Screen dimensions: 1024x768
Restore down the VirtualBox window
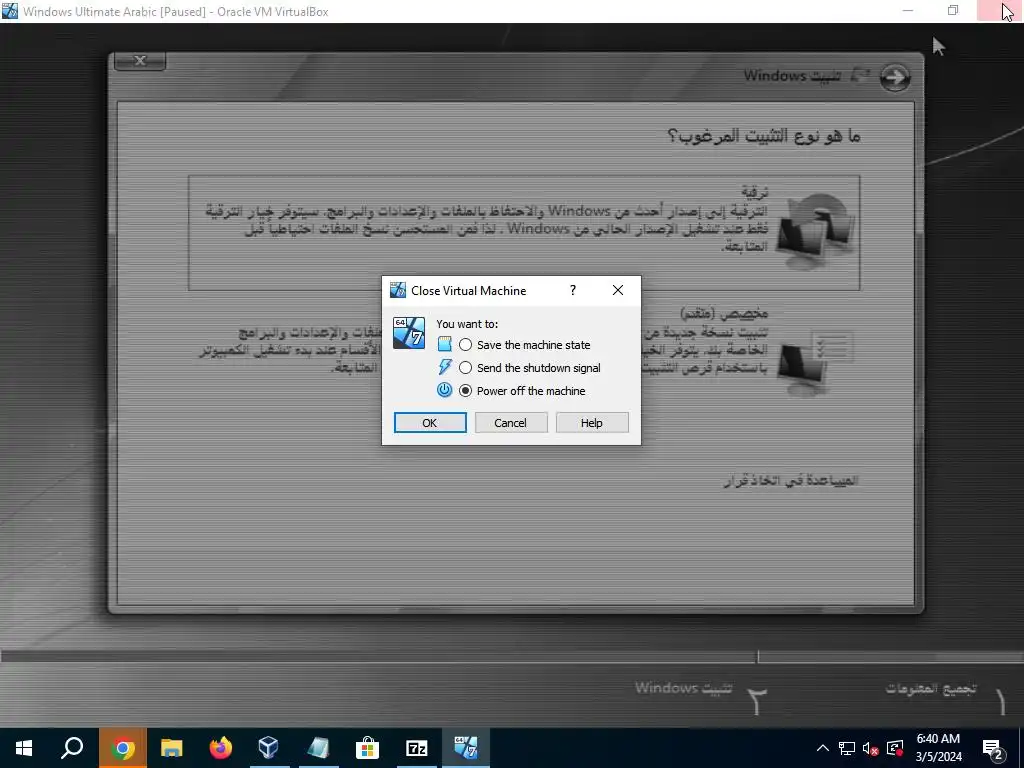(x=953, y=10)
